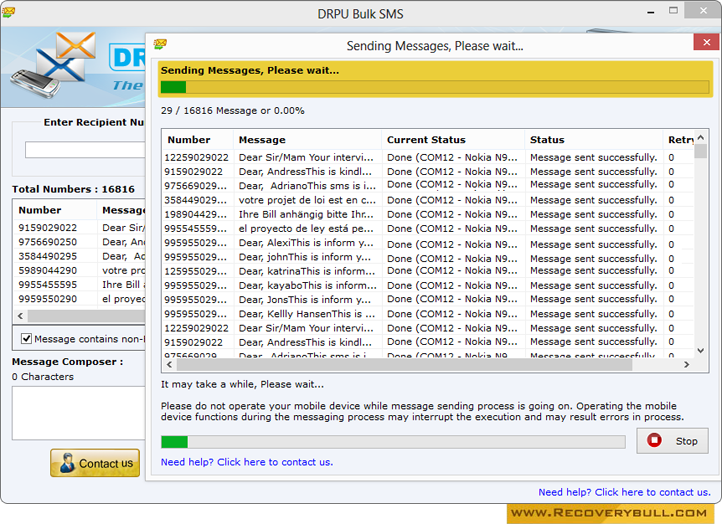Click the Message Composer text area
The height and width of the screenshot is (524, 722).
tap(79, 413)
